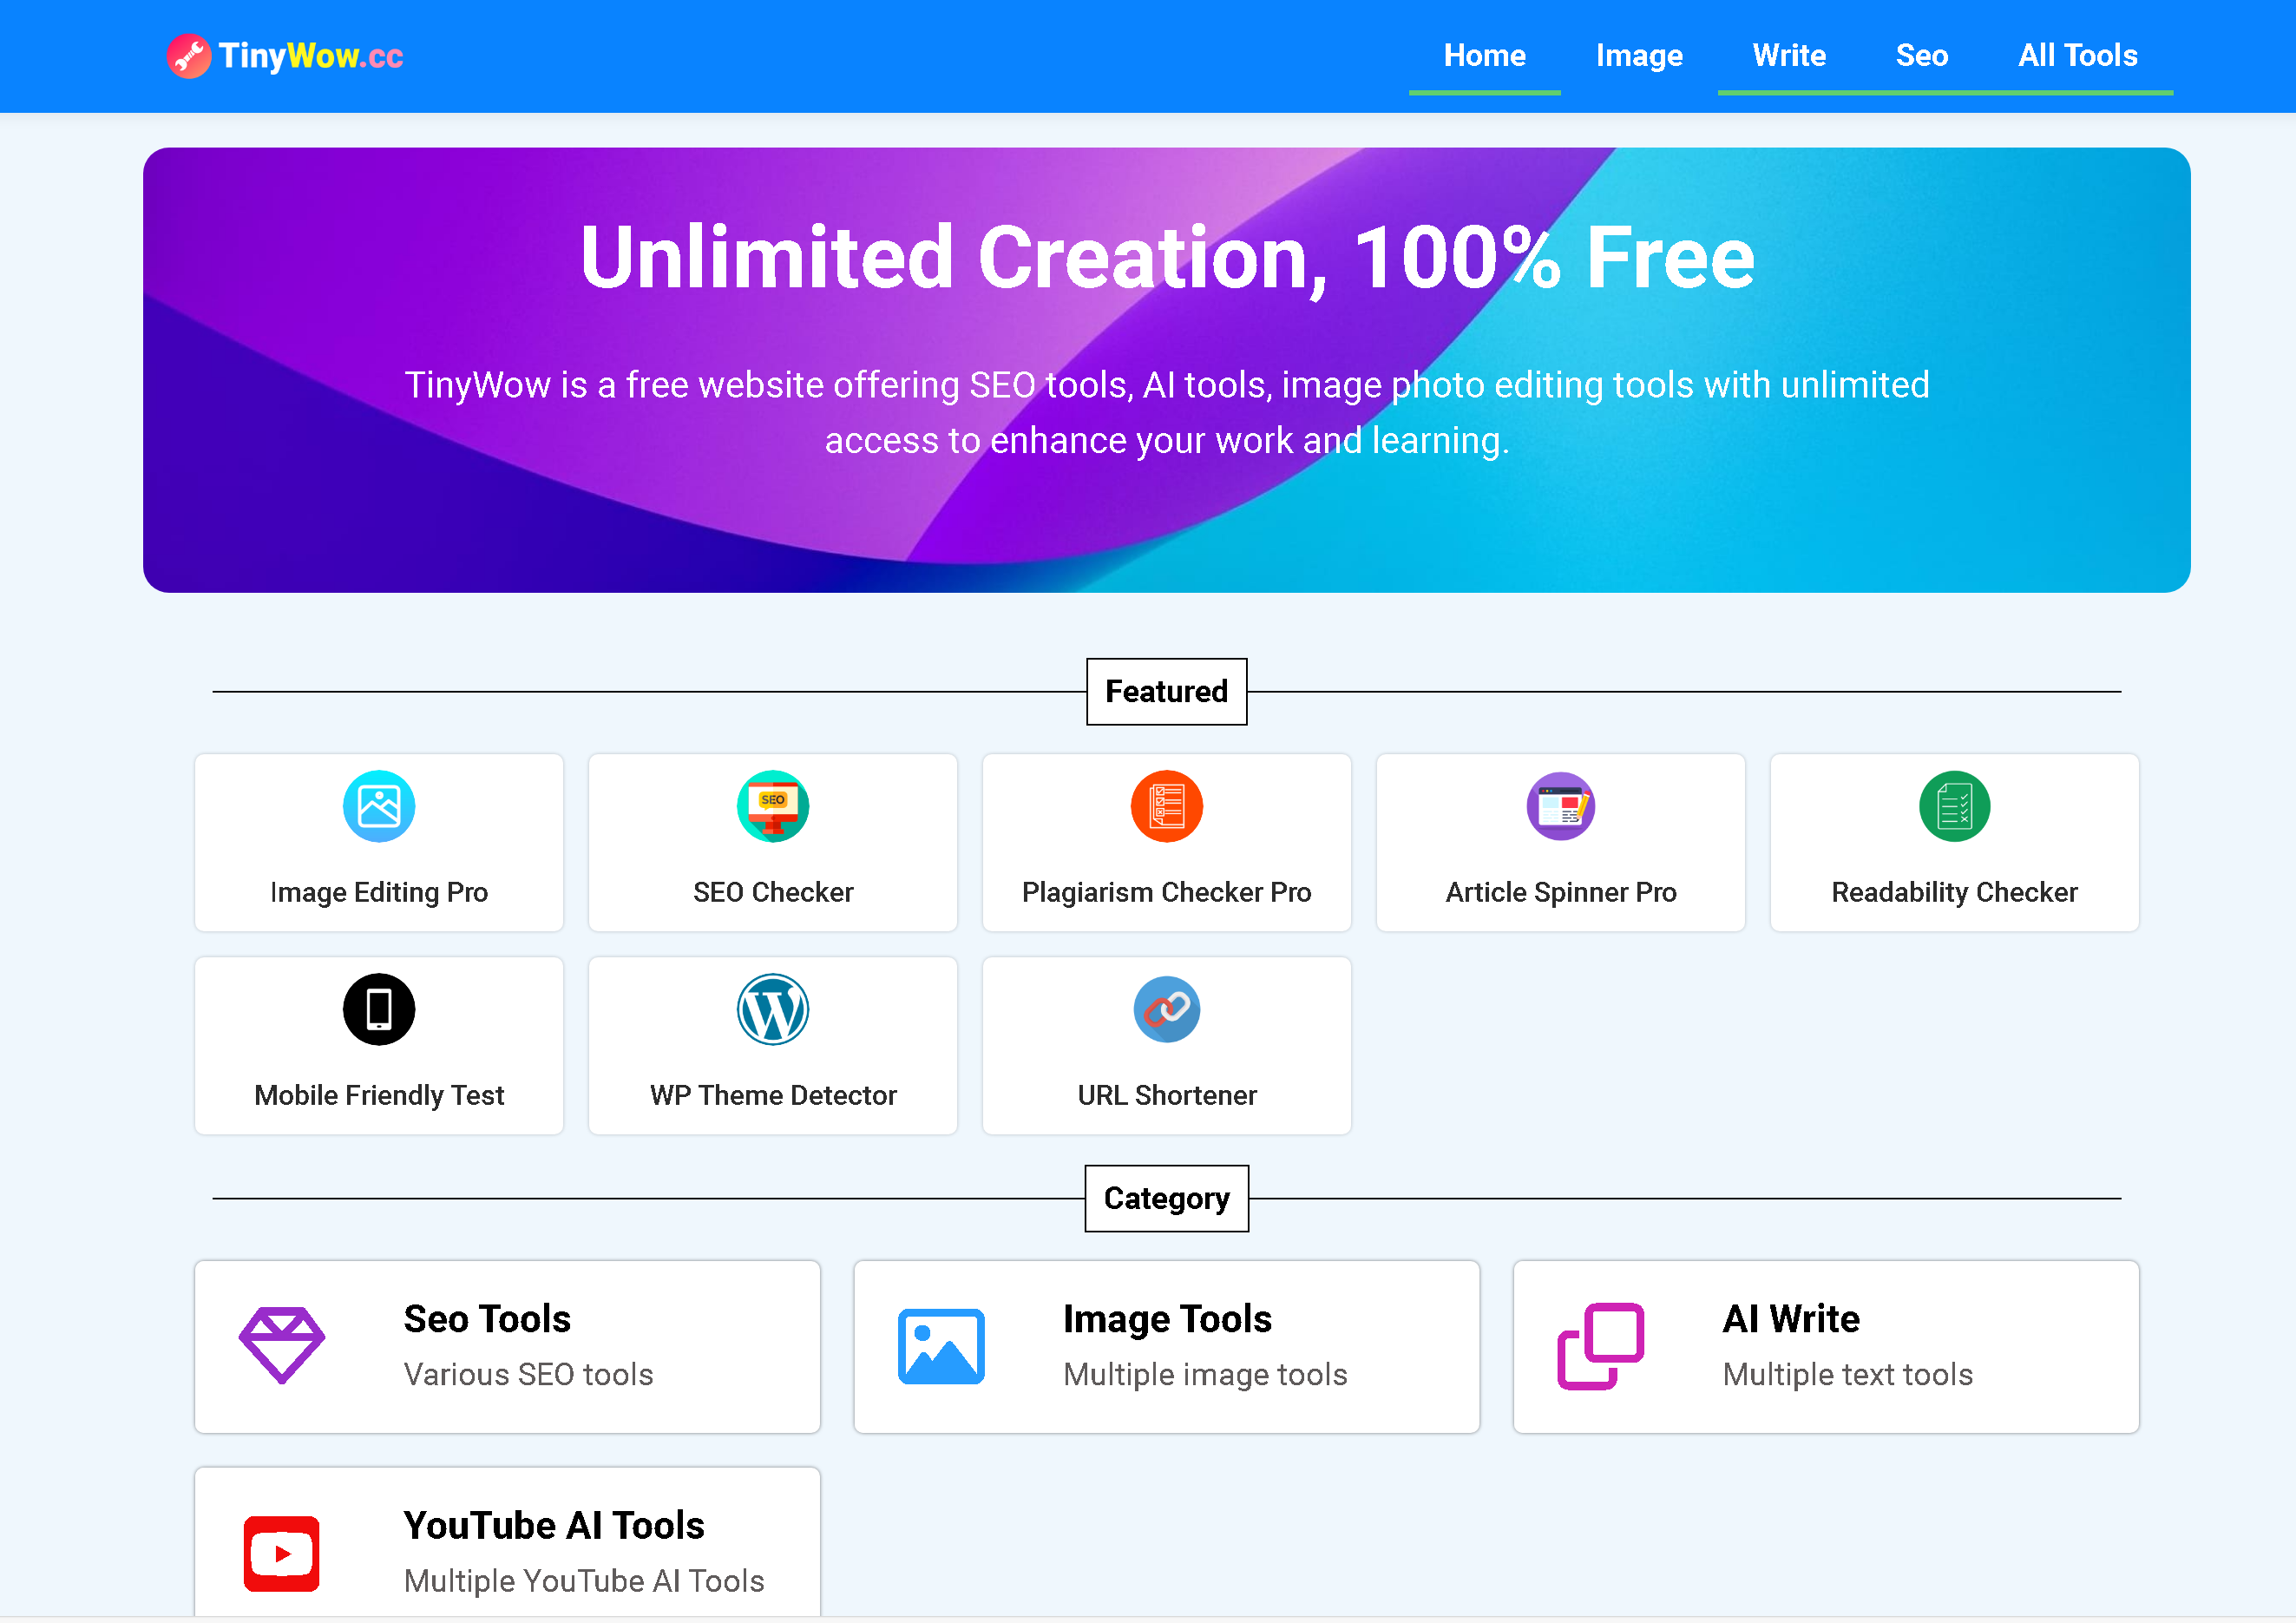This screenshot has height=1623, width=2296.
Task: Click the Image Tools category title
Action: tap(1167, 1319)
